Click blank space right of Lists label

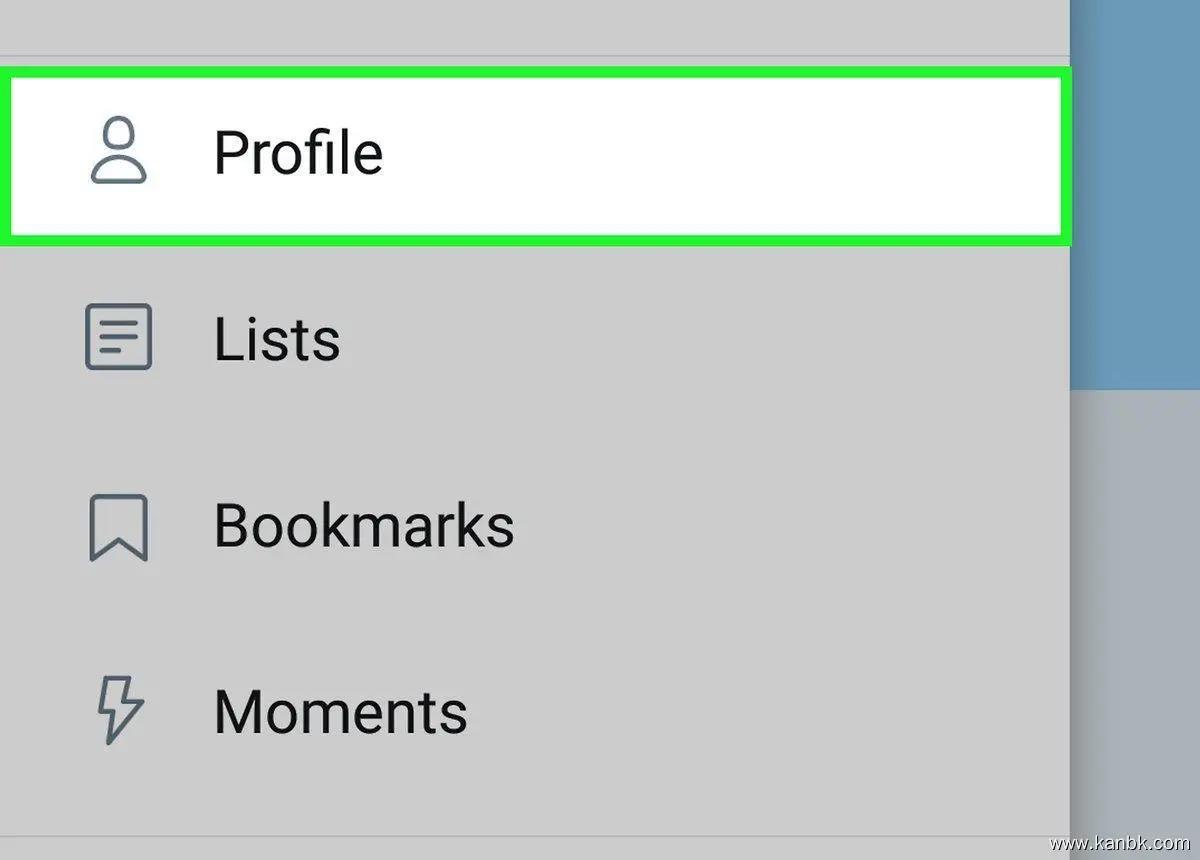(700, 339)
